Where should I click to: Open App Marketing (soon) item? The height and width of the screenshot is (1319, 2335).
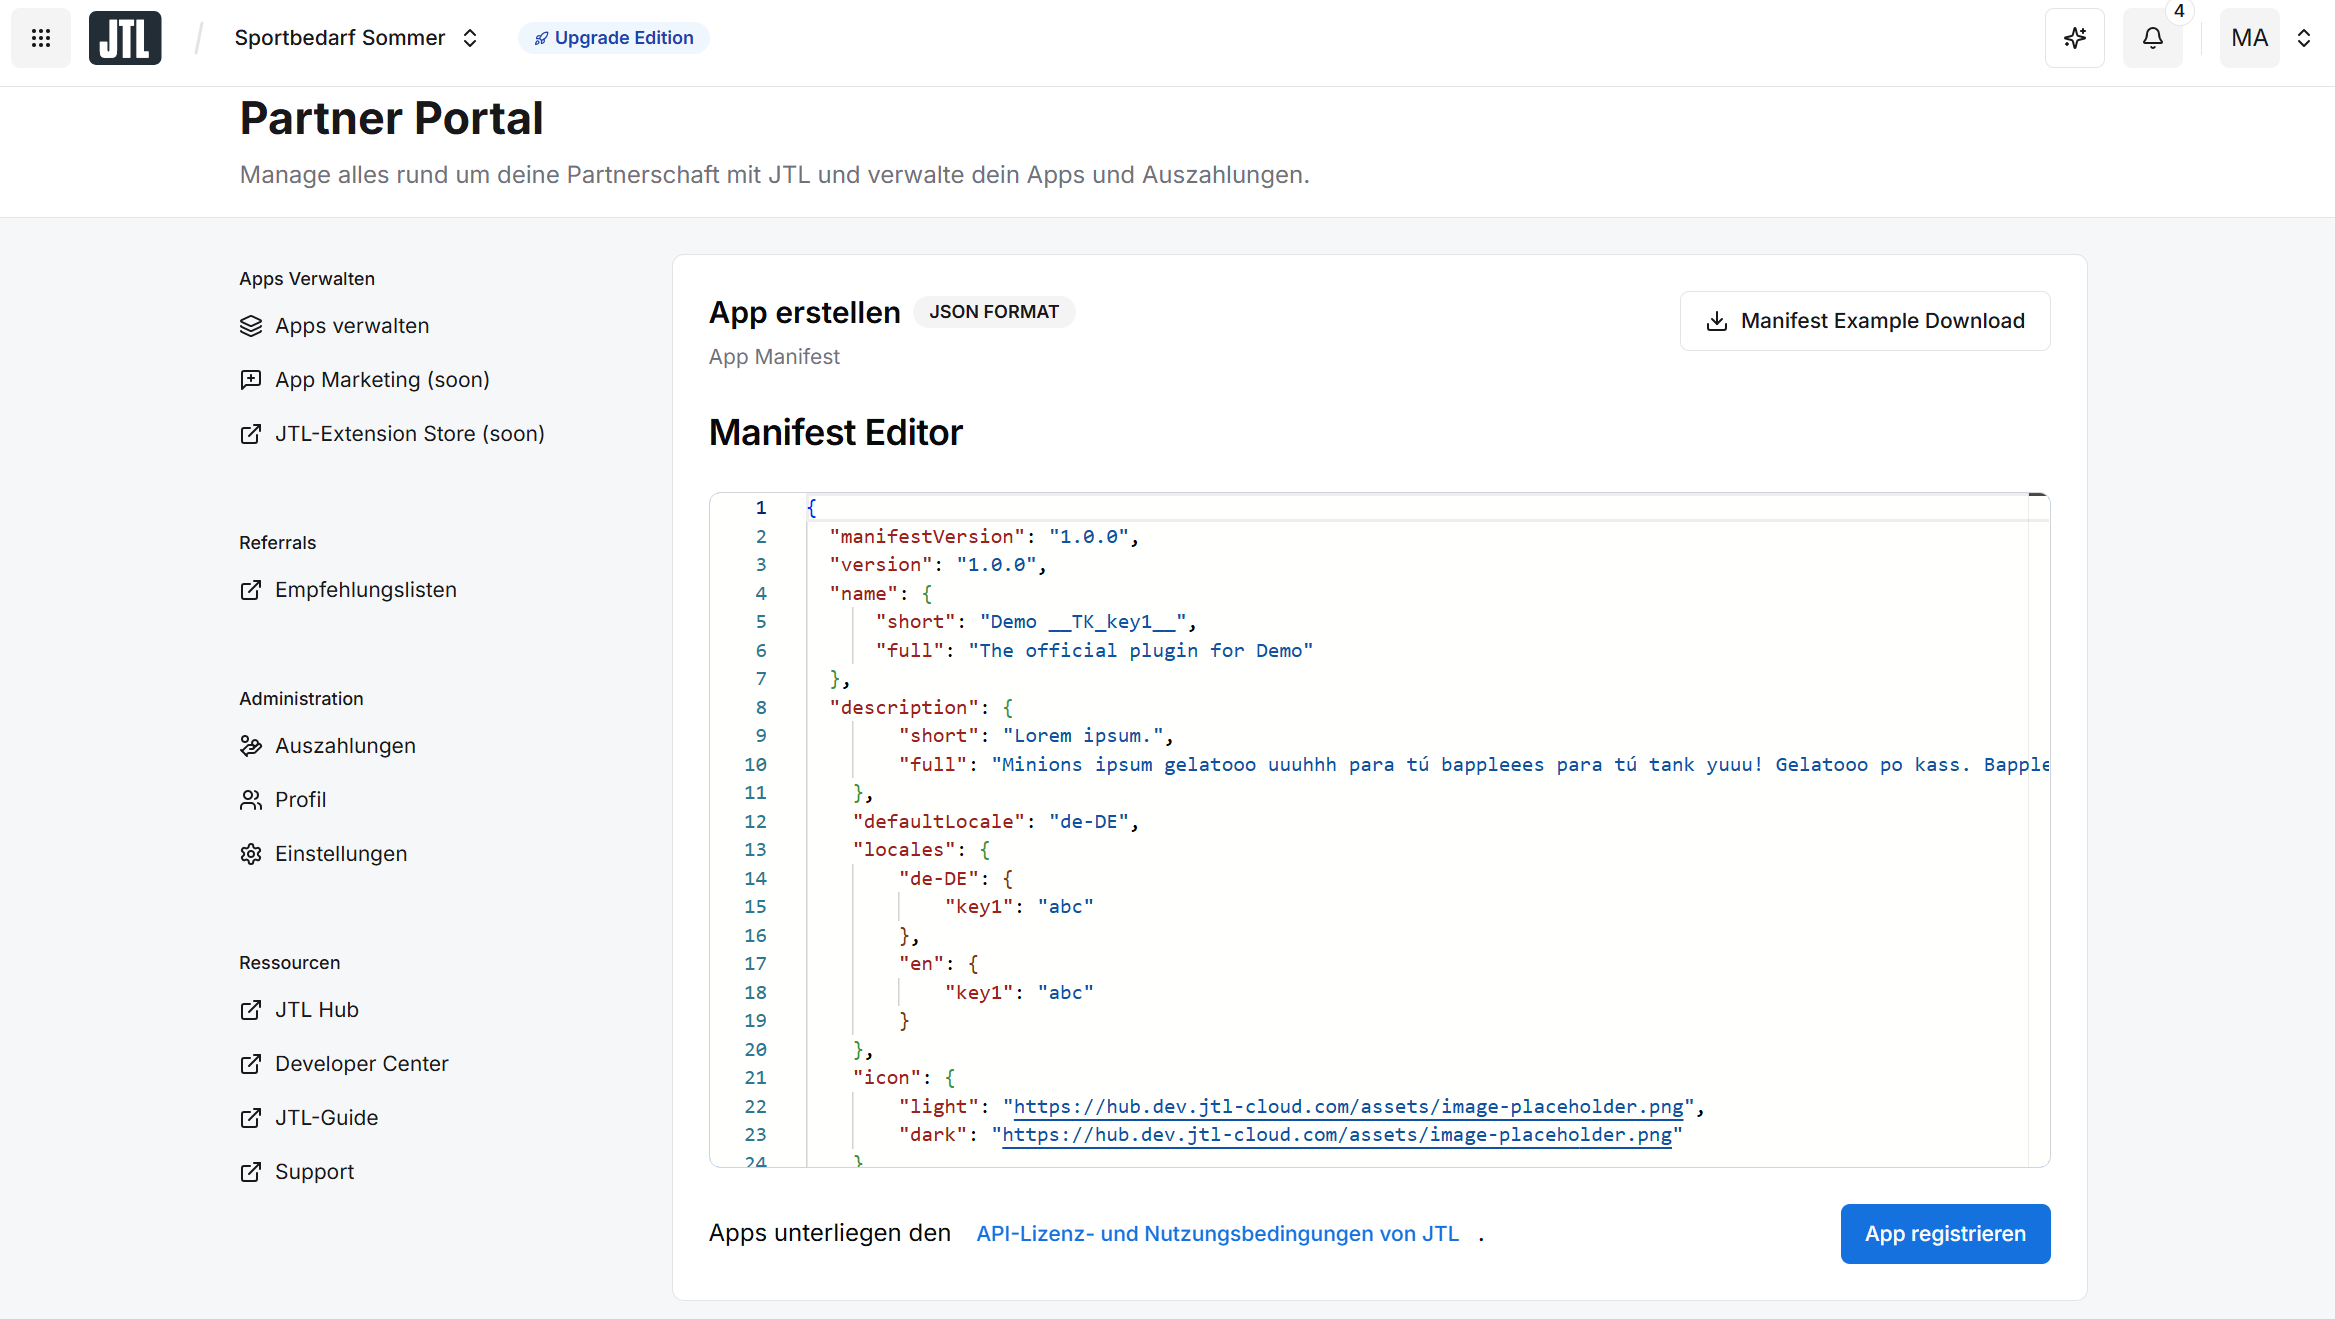pos(382,380)
